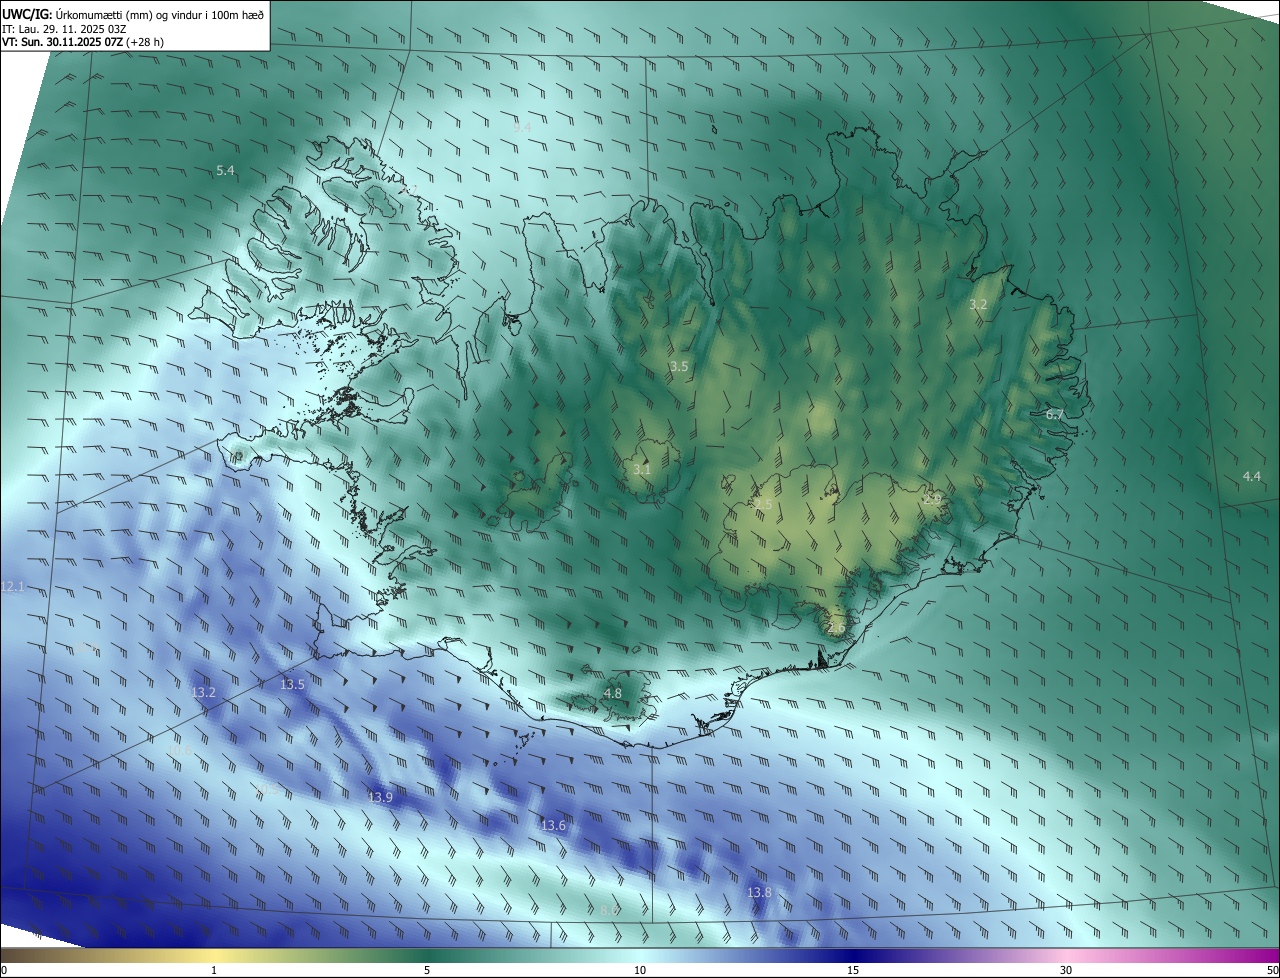Click the legend tick labeled 1
1280x978 pixels.
point(214,970)
